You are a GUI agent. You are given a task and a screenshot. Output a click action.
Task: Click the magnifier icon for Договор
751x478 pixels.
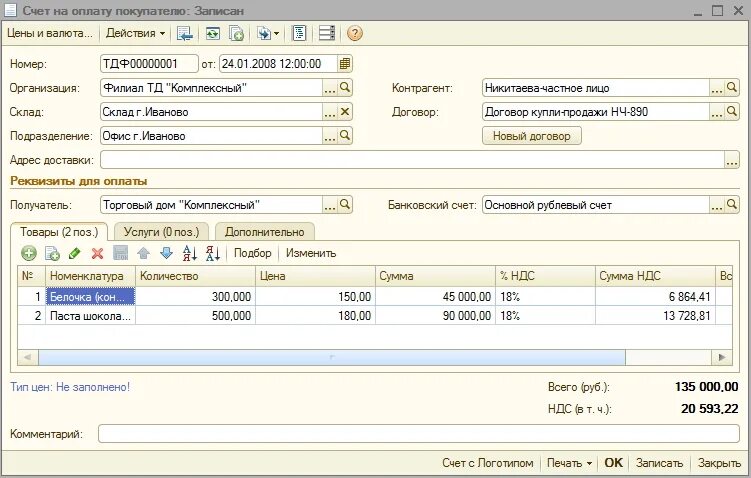pyautogui.click(x=732, y=112)
